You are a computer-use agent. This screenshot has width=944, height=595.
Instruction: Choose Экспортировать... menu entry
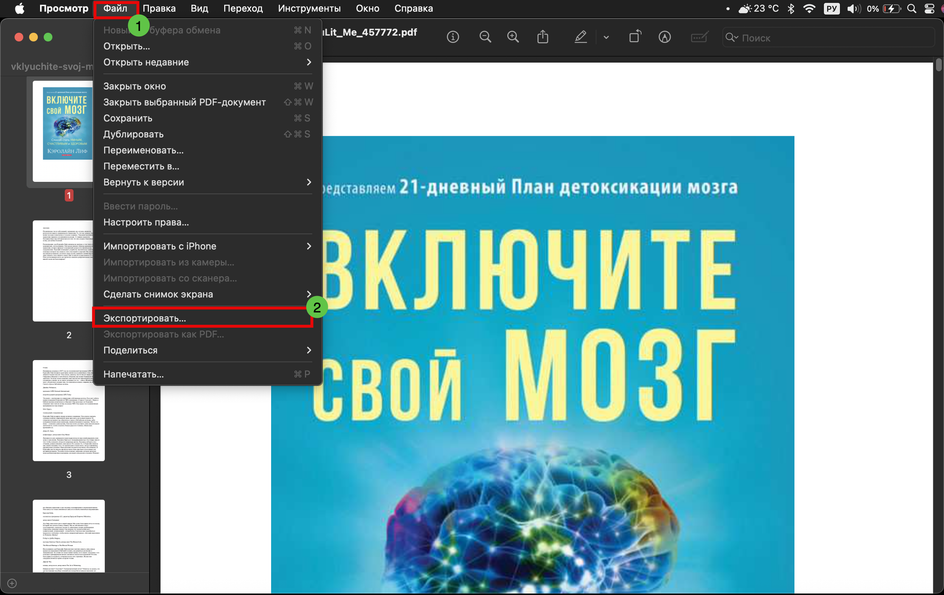[x=207, y=318]
